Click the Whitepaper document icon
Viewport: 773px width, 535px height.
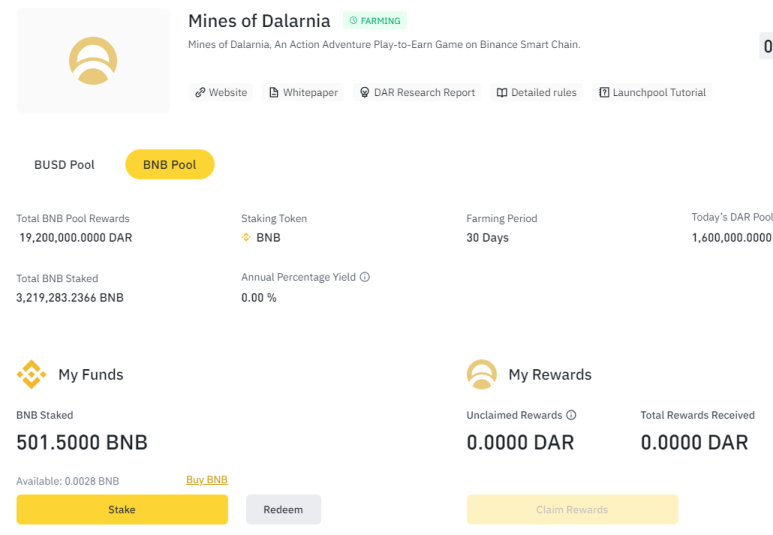[273, 92]
